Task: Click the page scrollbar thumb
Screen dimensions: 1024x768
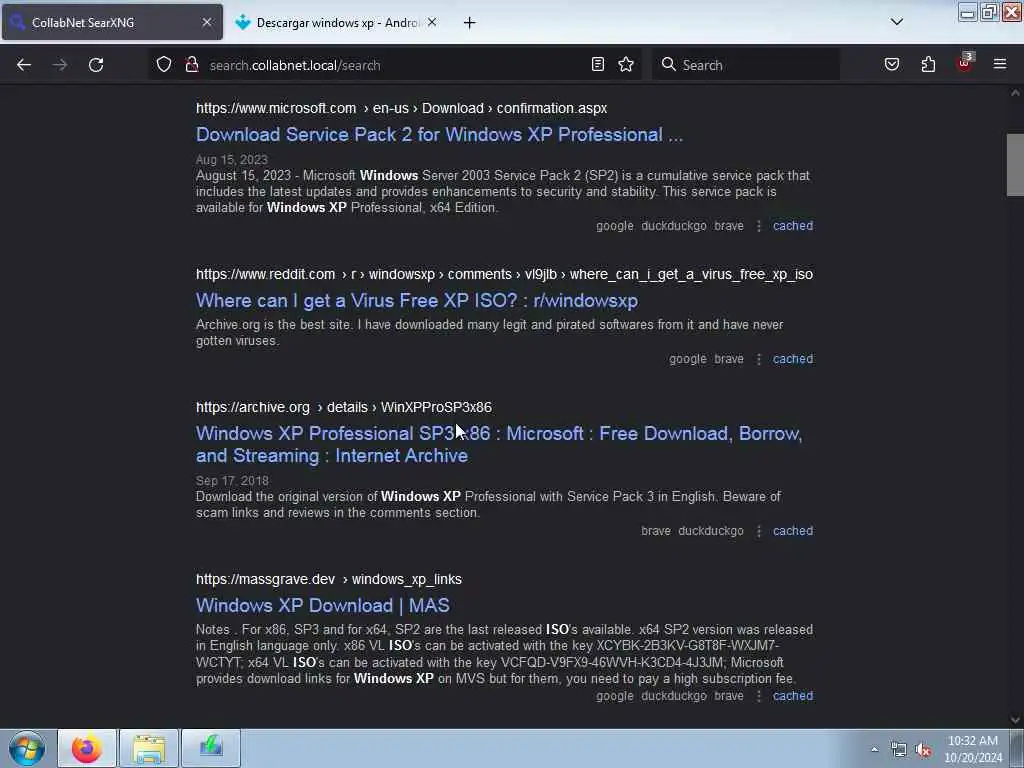Action: 1015,165
